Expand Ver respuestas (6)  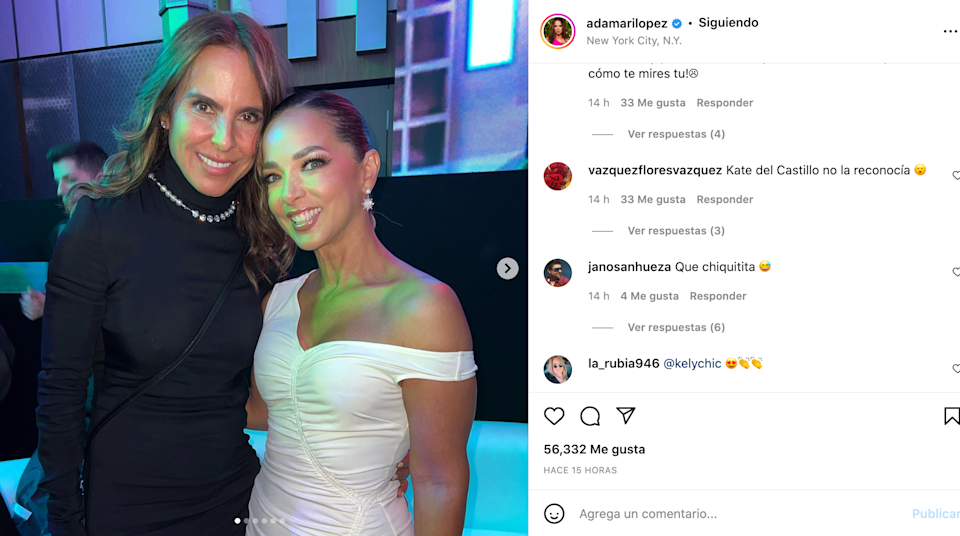[676, 328]
